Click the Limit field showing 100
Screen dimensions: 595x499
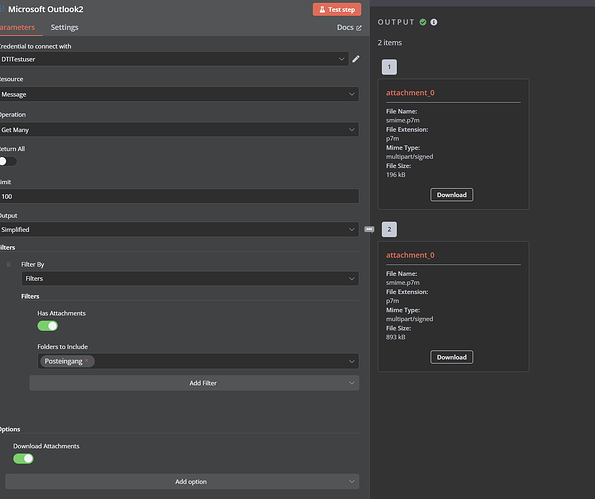[x=179, y=196]
